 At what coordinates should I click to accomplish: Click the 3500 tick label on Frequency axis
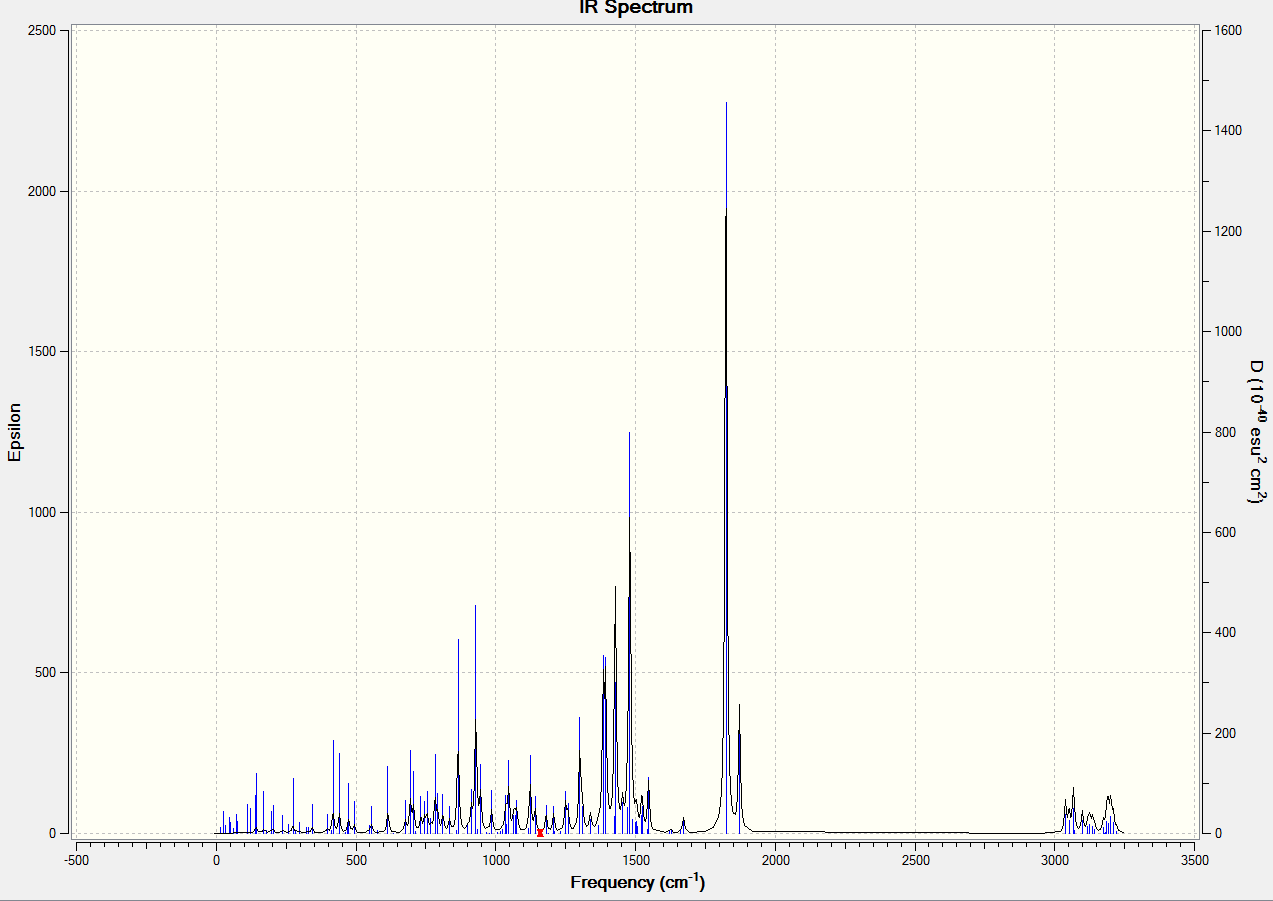[x=1194, y=859]
